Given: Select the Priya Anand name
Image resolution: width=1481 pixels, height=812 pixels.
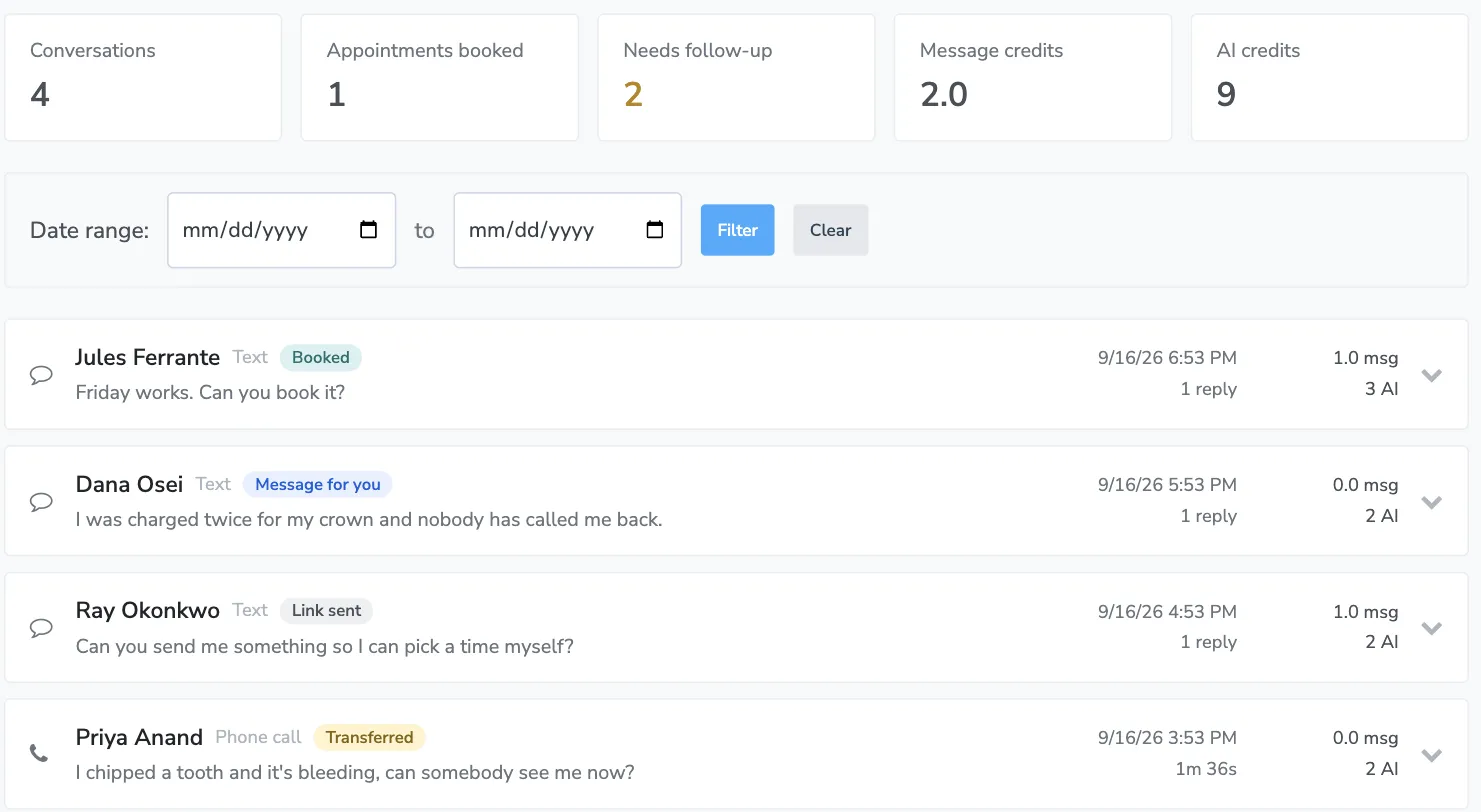Looking at the screenshot, I should (140, 737).
